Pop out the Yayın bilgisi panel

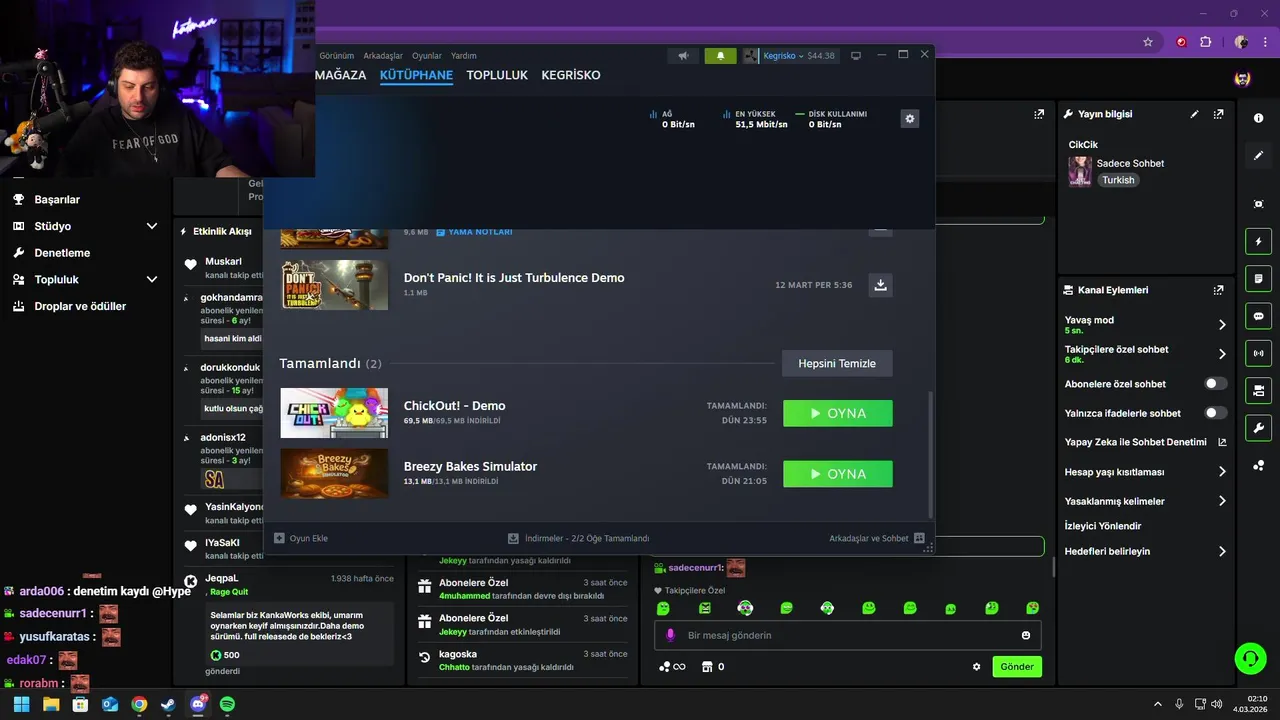[1218, 114]
